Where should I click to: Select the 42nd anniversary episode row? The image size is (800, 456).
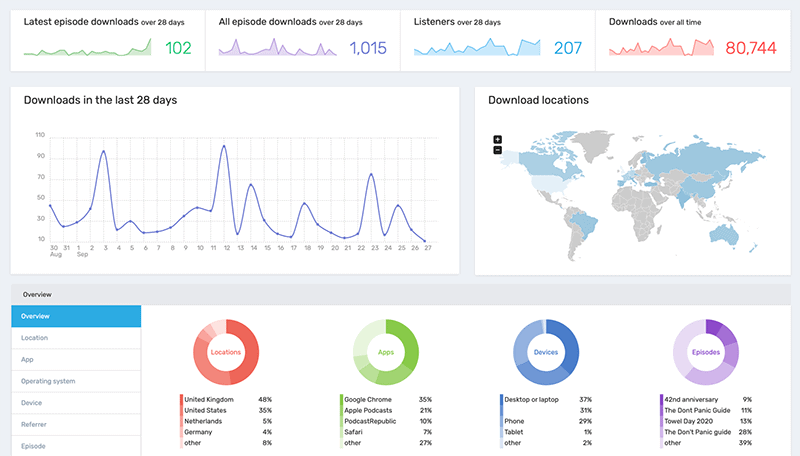706,399
